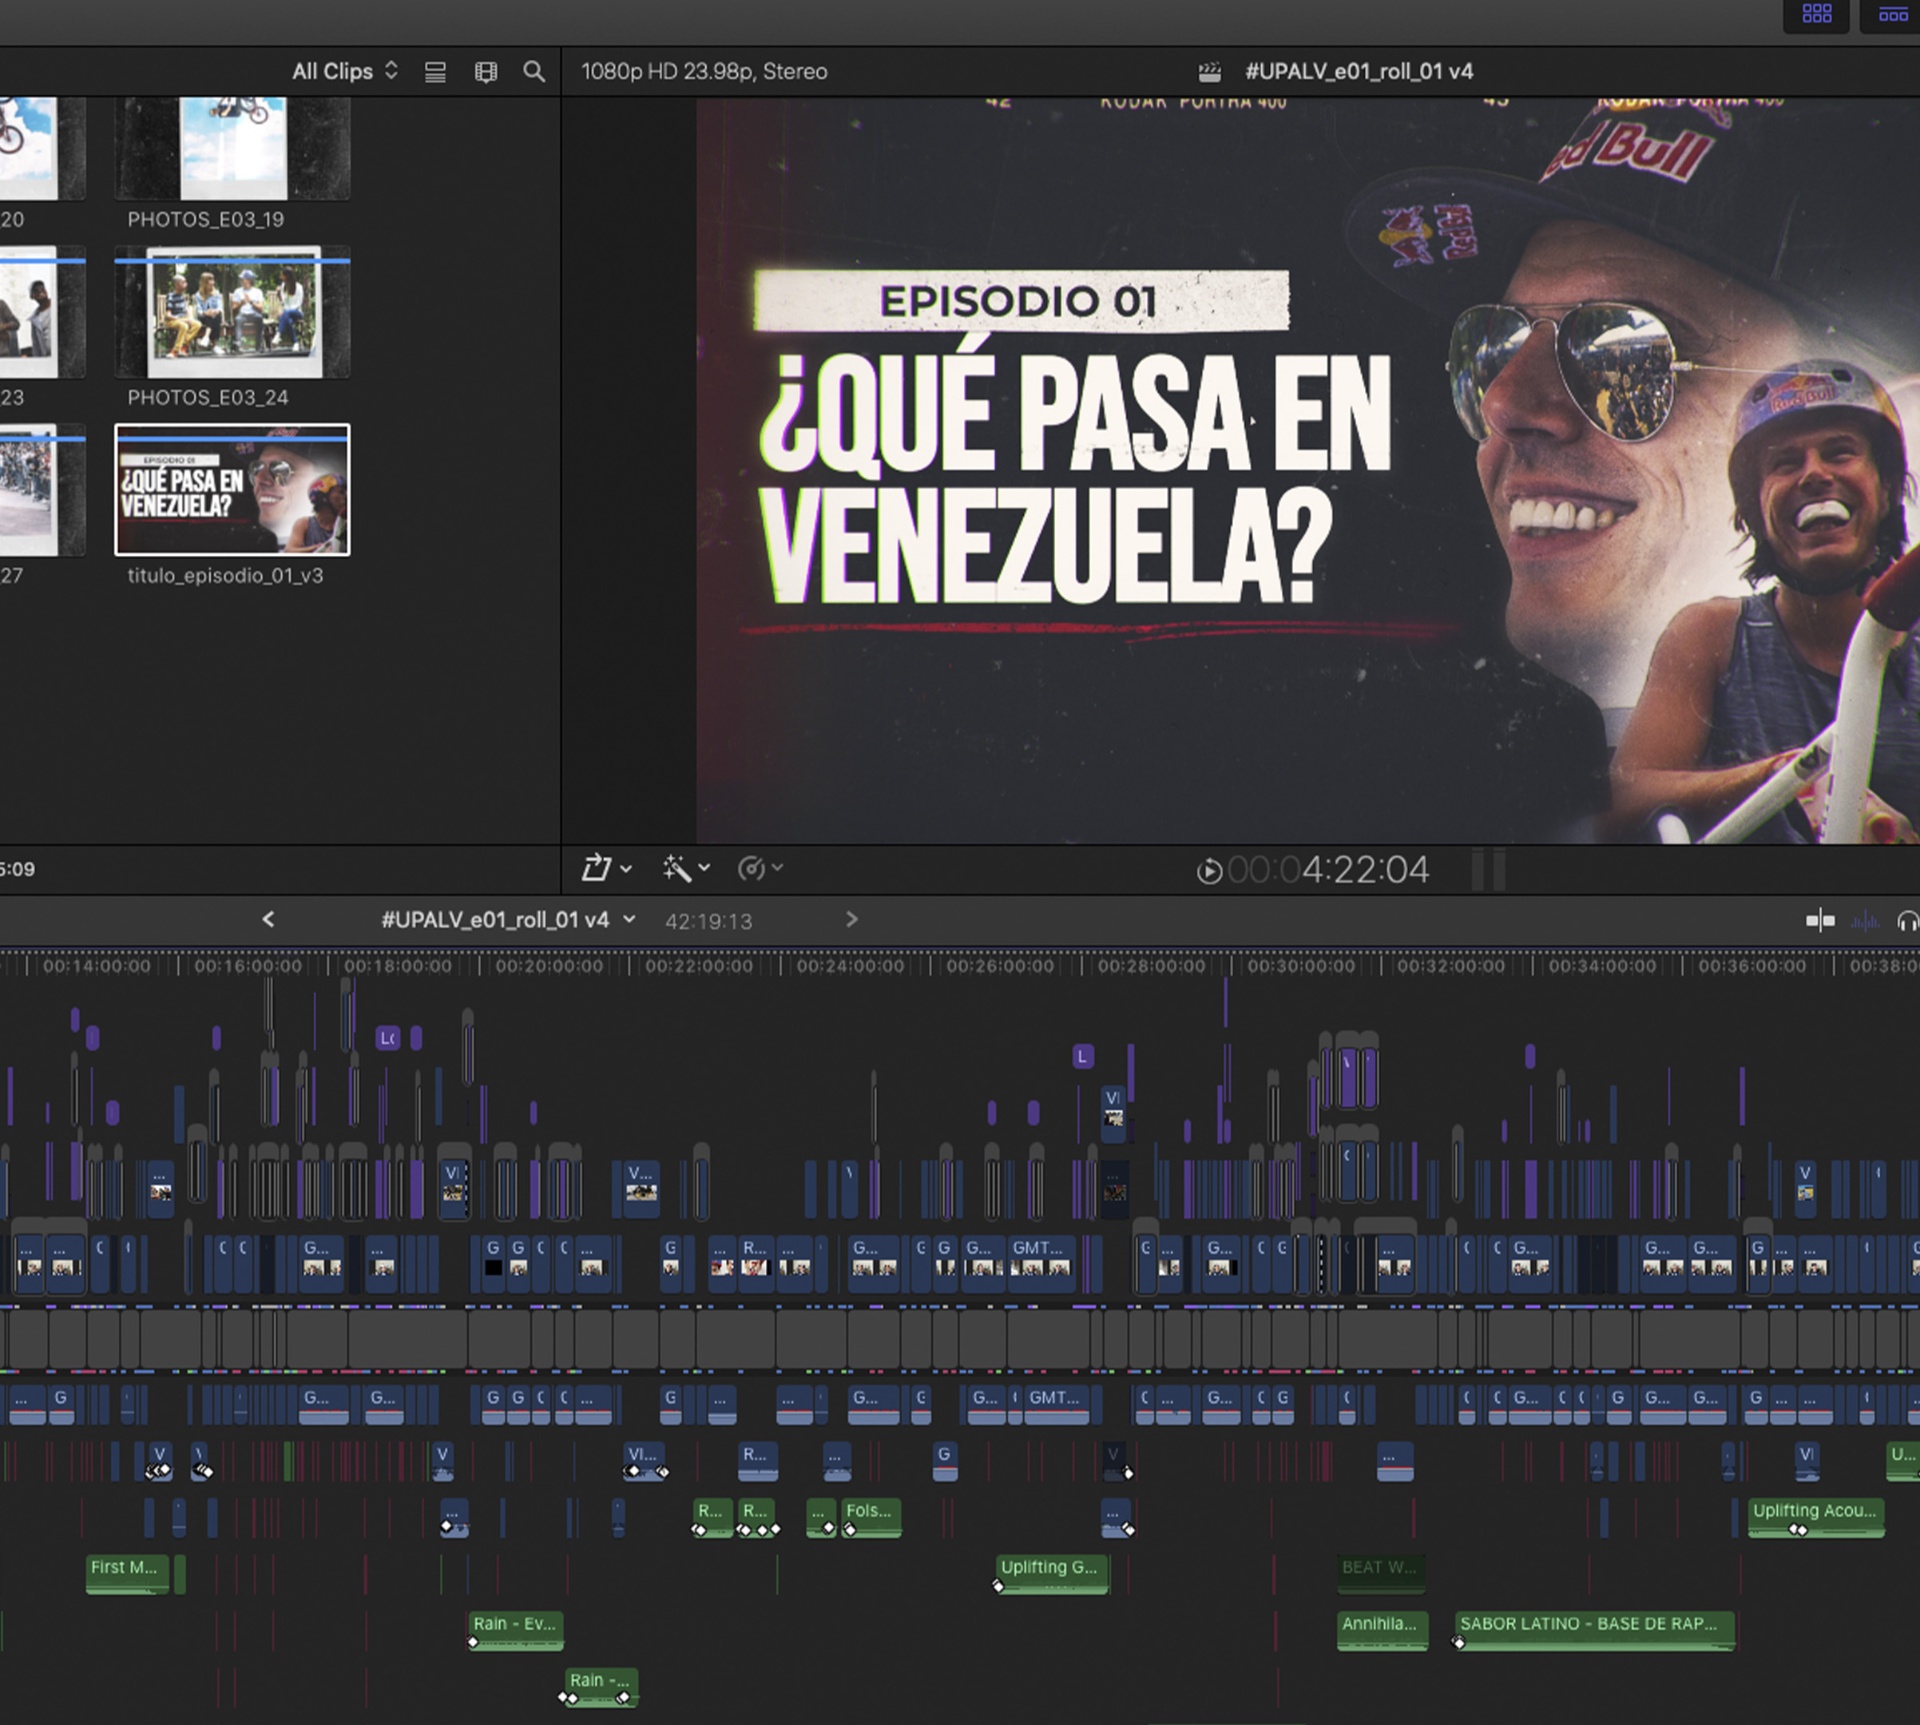Click the clapperboard project icon in viewer

(x=1209, y=72)
